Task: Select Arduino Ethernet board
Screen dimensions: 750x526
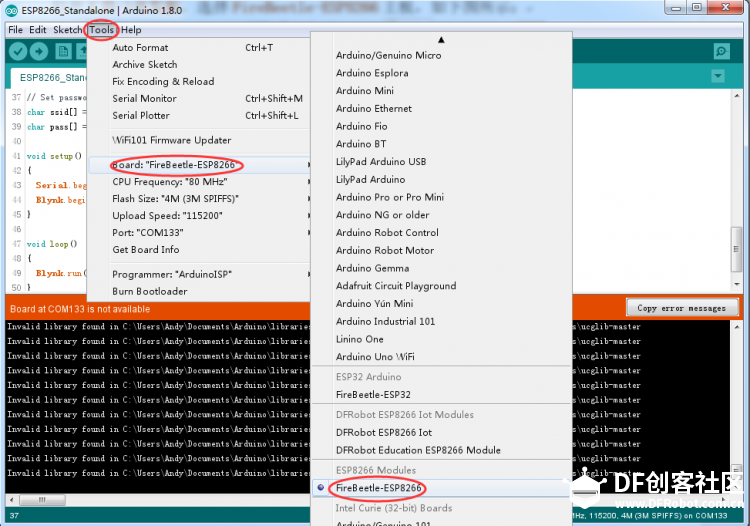Action: click(441, 109)
